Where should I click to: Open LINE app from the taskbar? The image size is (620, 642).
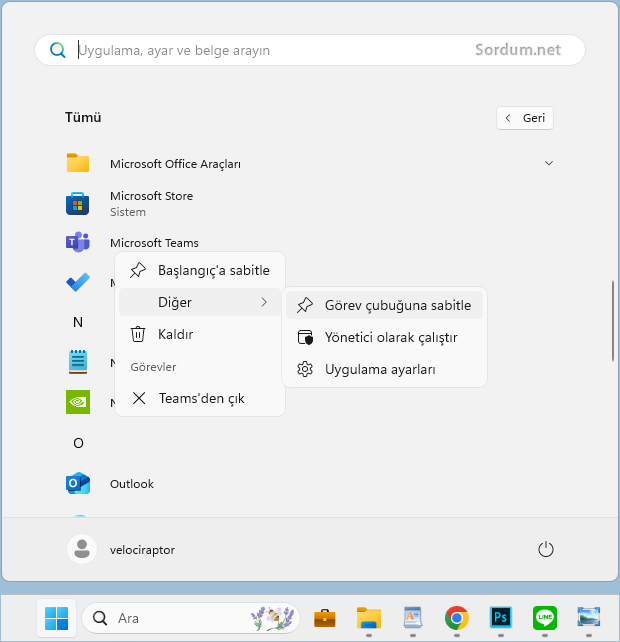545,617
